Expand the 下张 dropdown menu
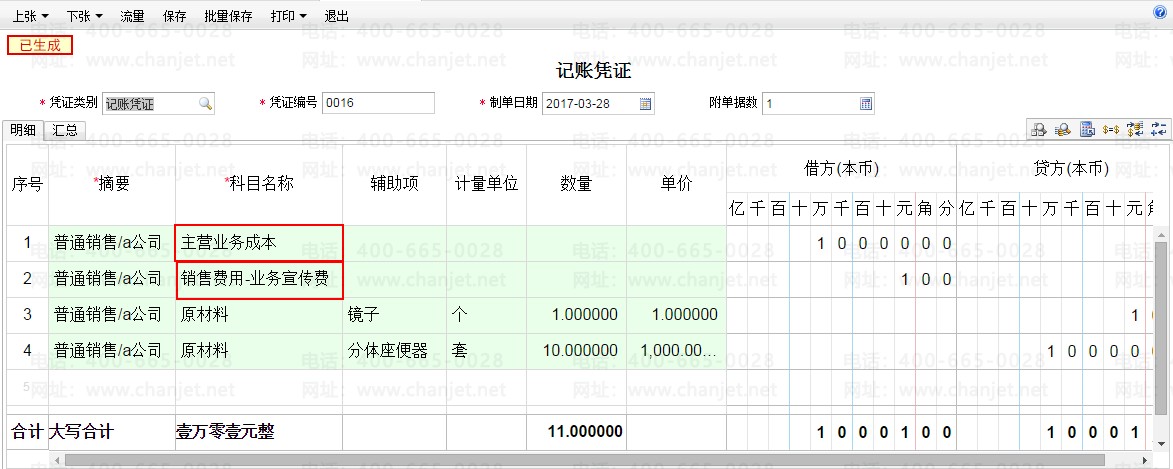This screenshot has width=1173, height=469. pos(85,17)
